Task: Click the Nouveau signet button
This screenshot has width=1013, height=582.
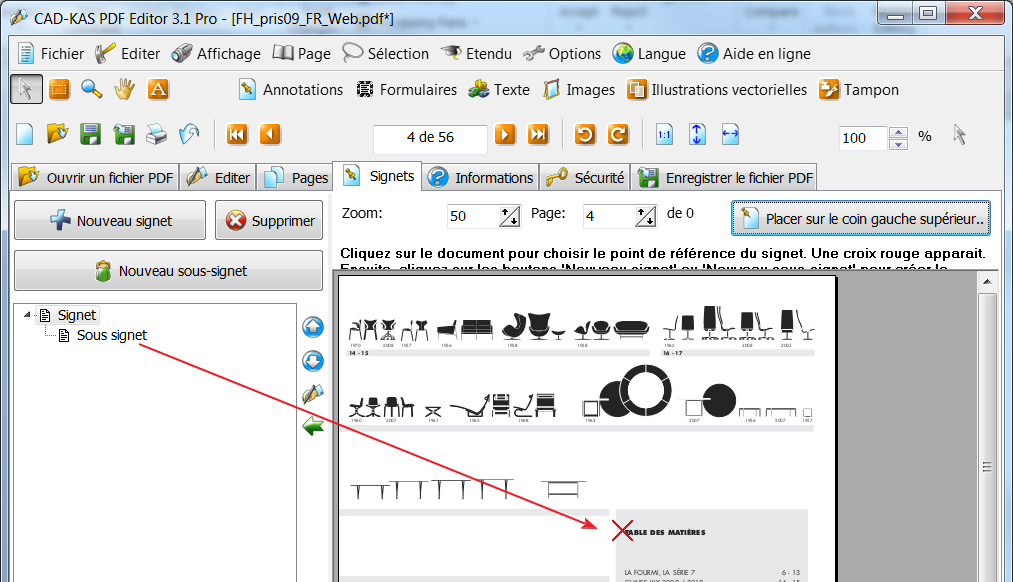Action: (110, 221)
